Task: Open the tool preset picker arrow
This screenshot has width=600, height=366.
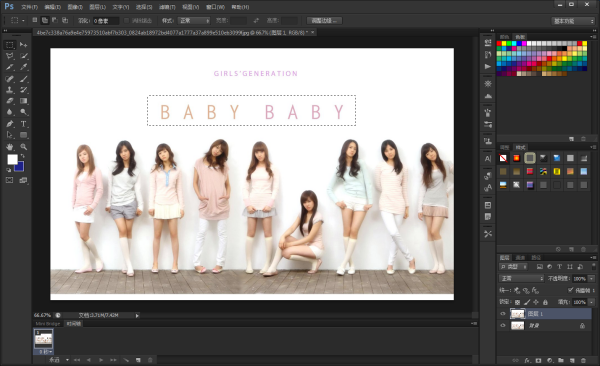Action: pos(23,21)
